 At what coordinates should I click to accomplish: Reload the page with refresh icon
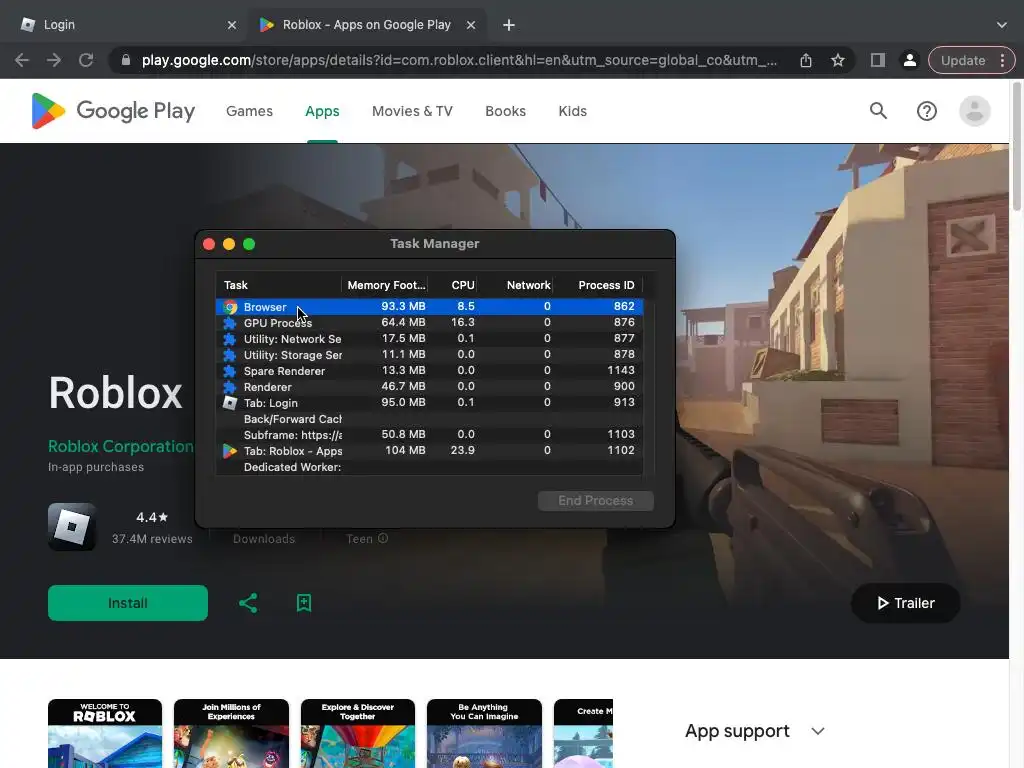pos(86,60)
